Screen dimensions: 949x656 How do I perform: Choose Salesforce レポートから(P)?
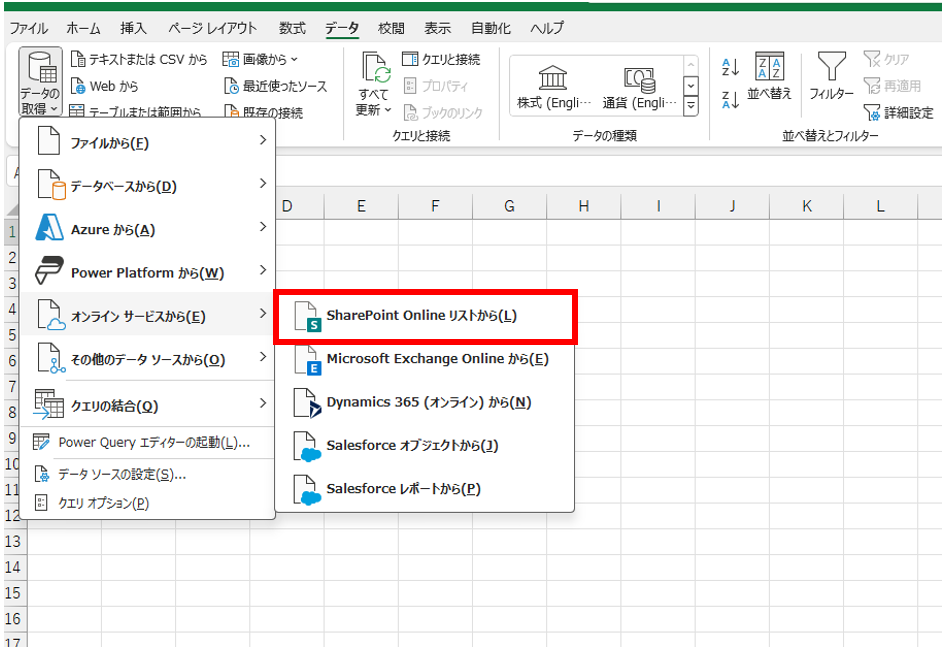pos(425,489)
